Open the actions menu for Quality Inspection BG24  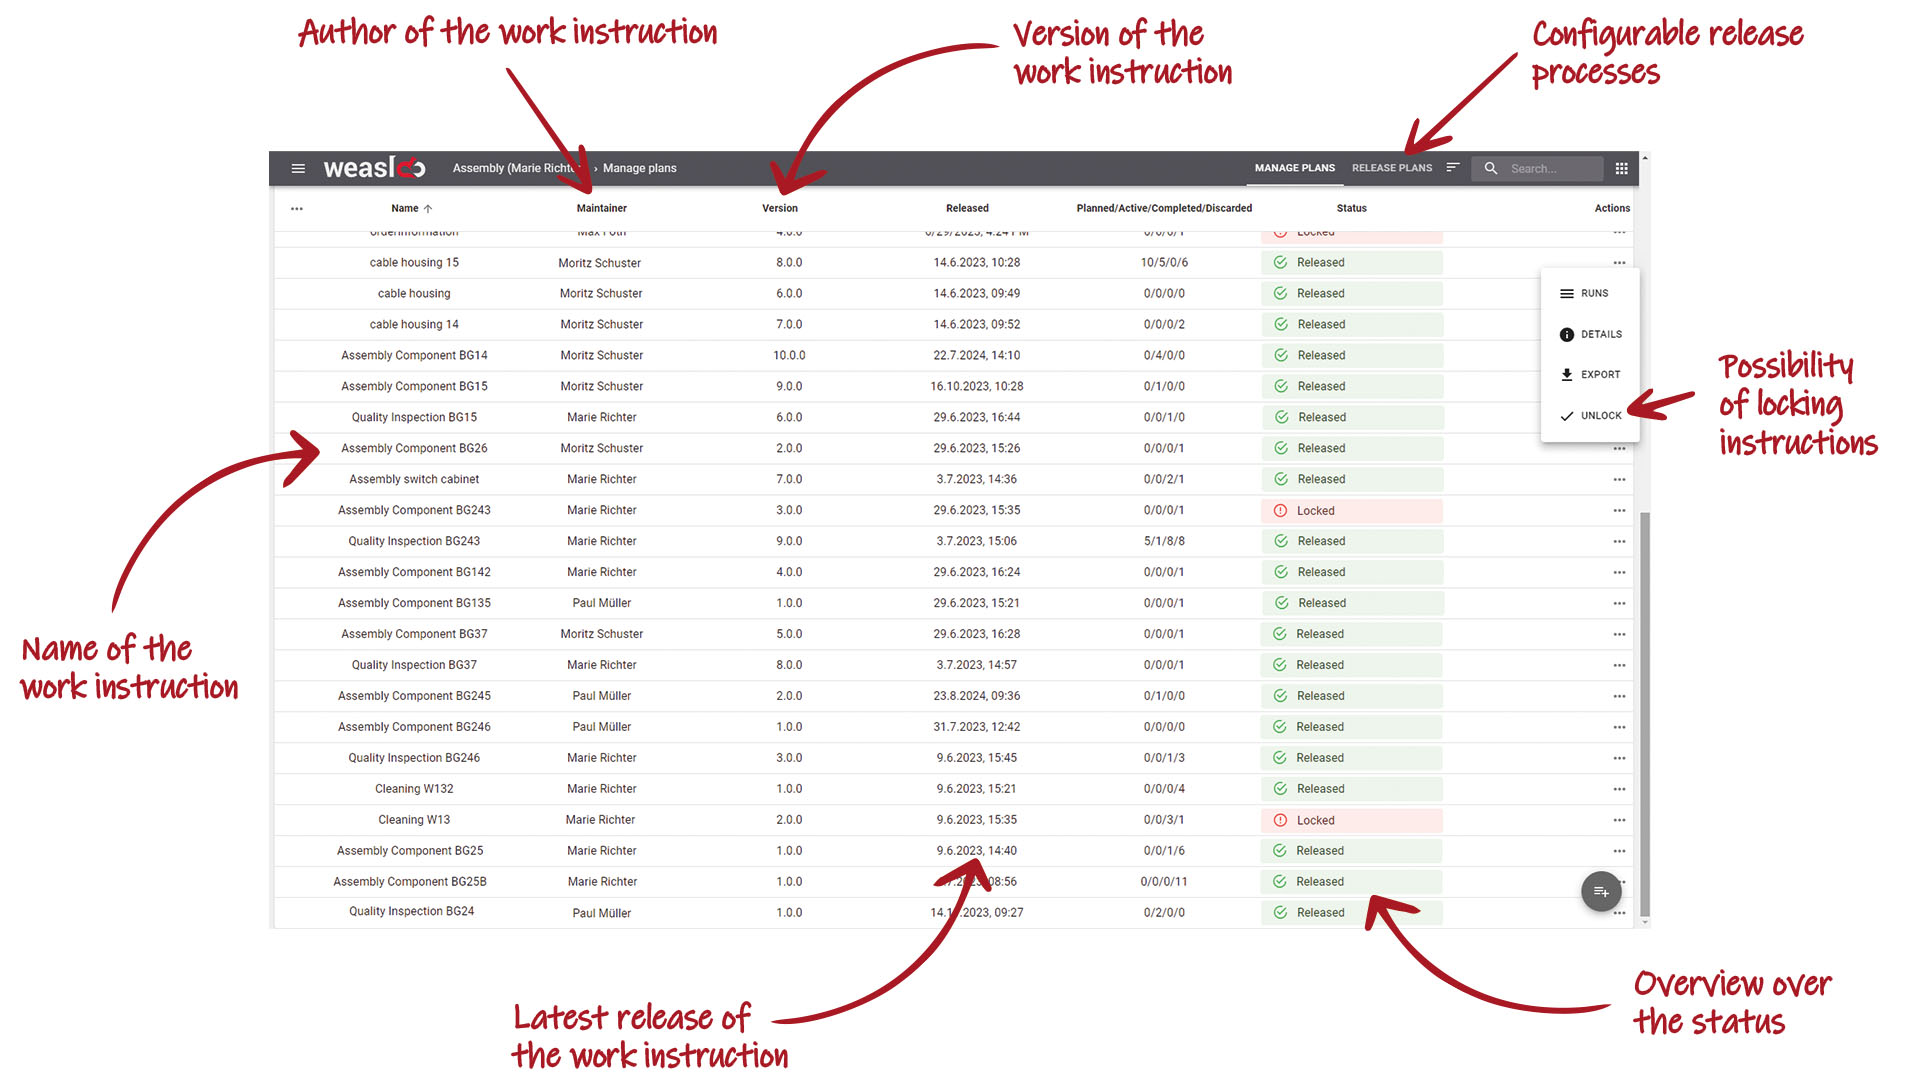pyautogui.click(x=1620, y=911)
